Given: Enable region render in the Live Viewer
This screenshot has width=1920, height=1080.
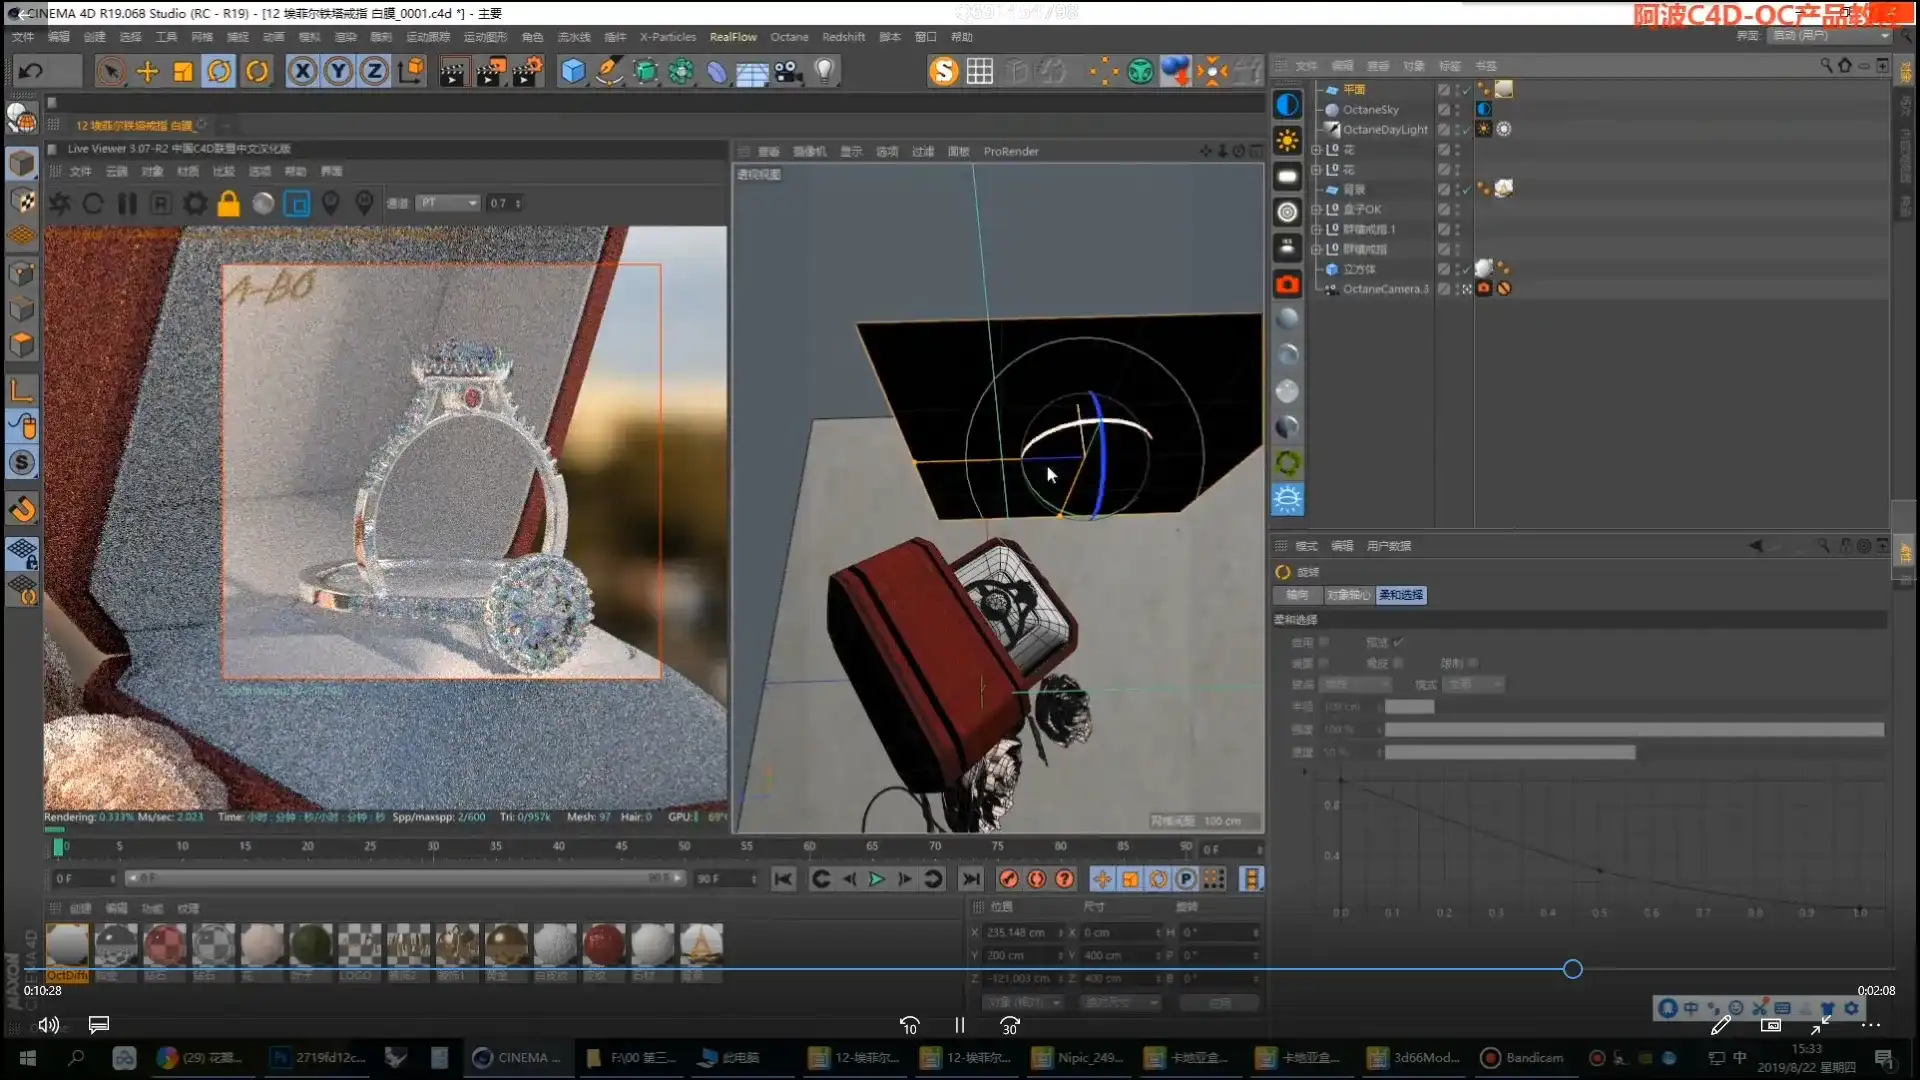Looking at the screenshot, I should 296,203.
